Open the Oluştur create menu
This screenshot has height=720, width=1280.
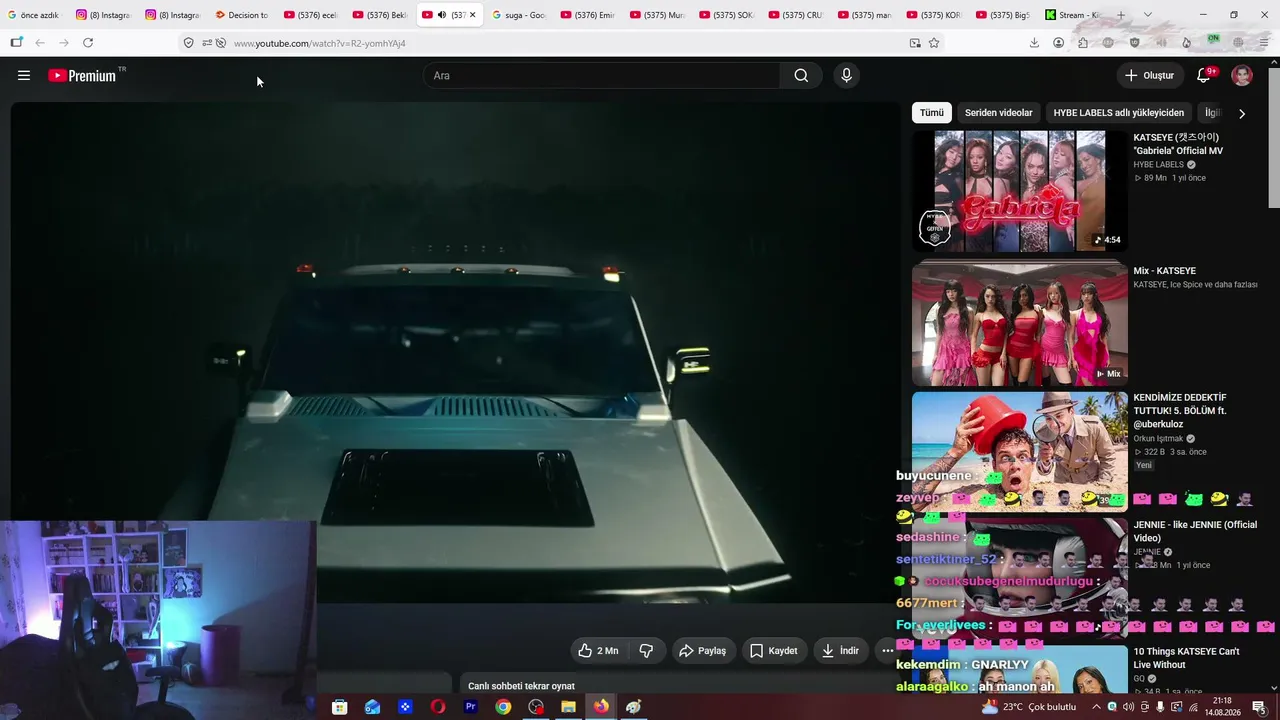click(1149, 75)
